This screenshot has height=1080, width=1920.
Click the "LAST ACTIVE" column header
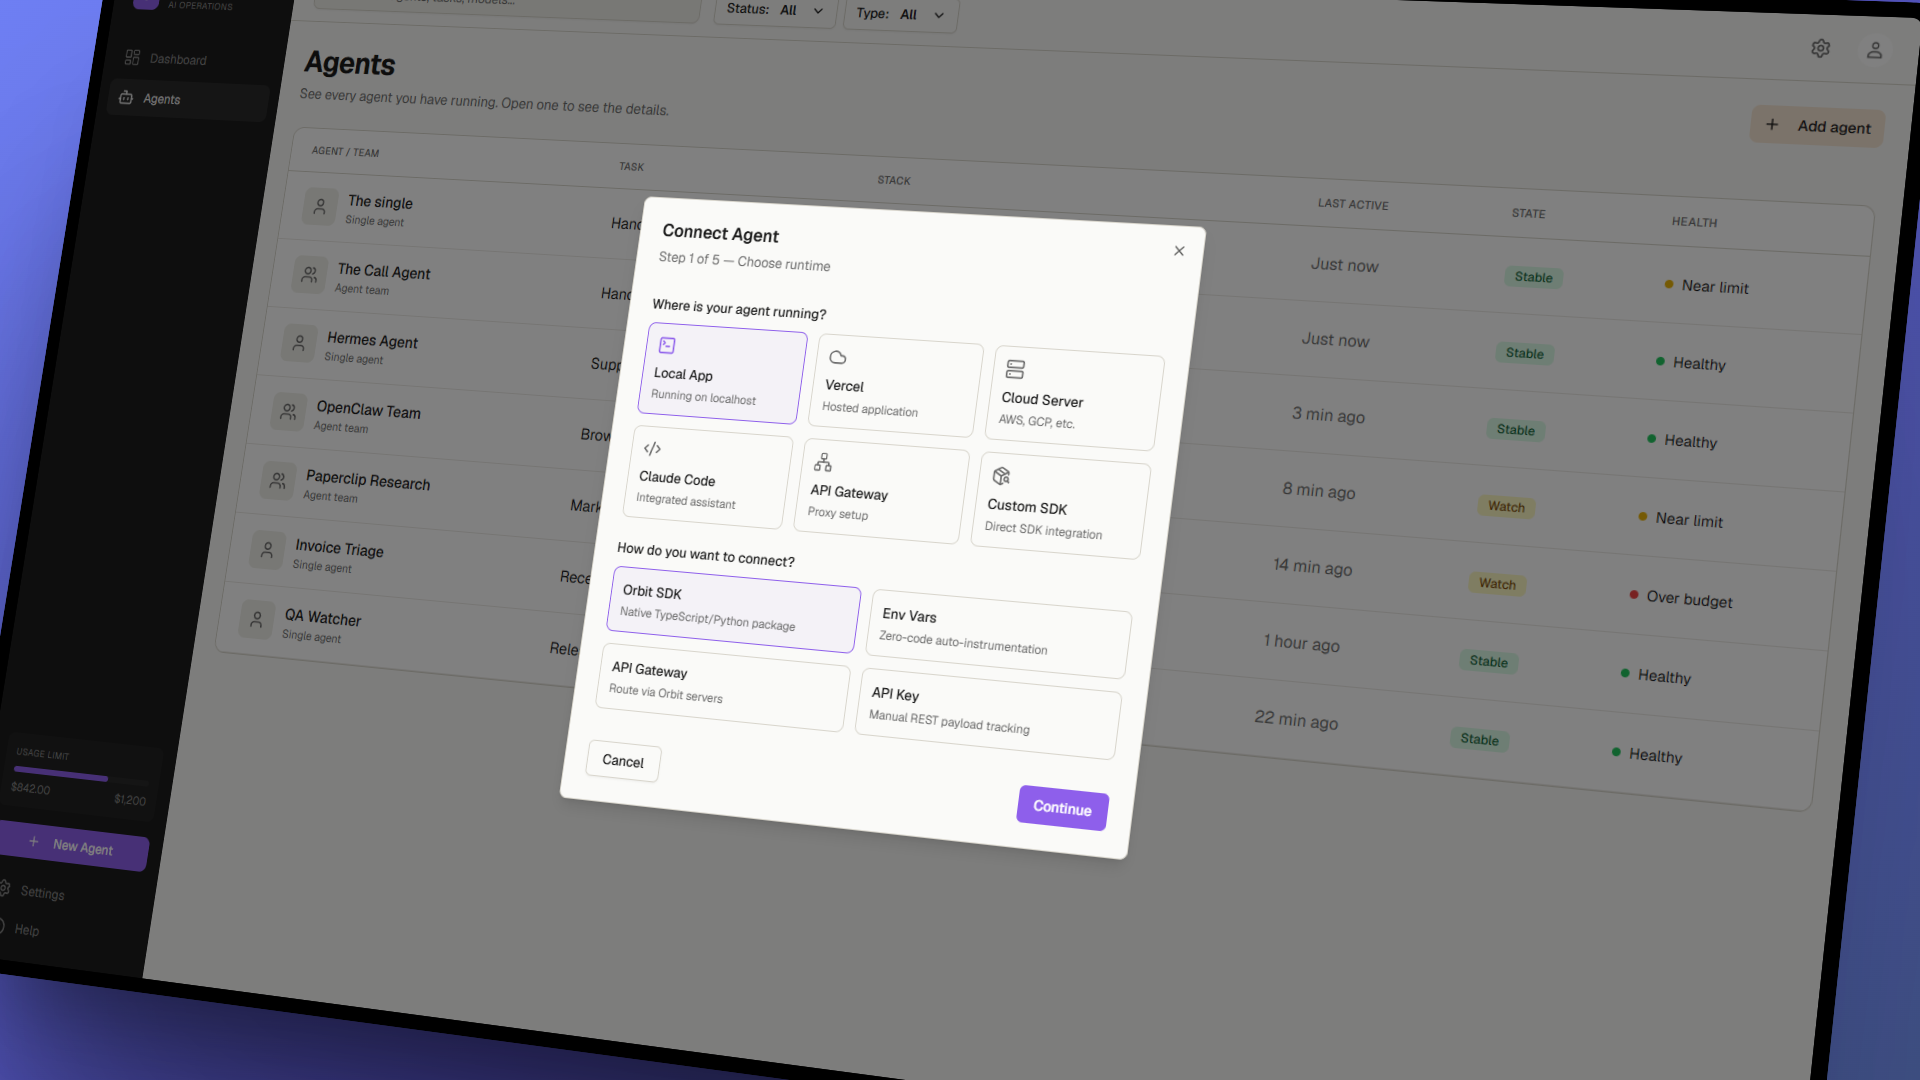(x=1353, y=204)
